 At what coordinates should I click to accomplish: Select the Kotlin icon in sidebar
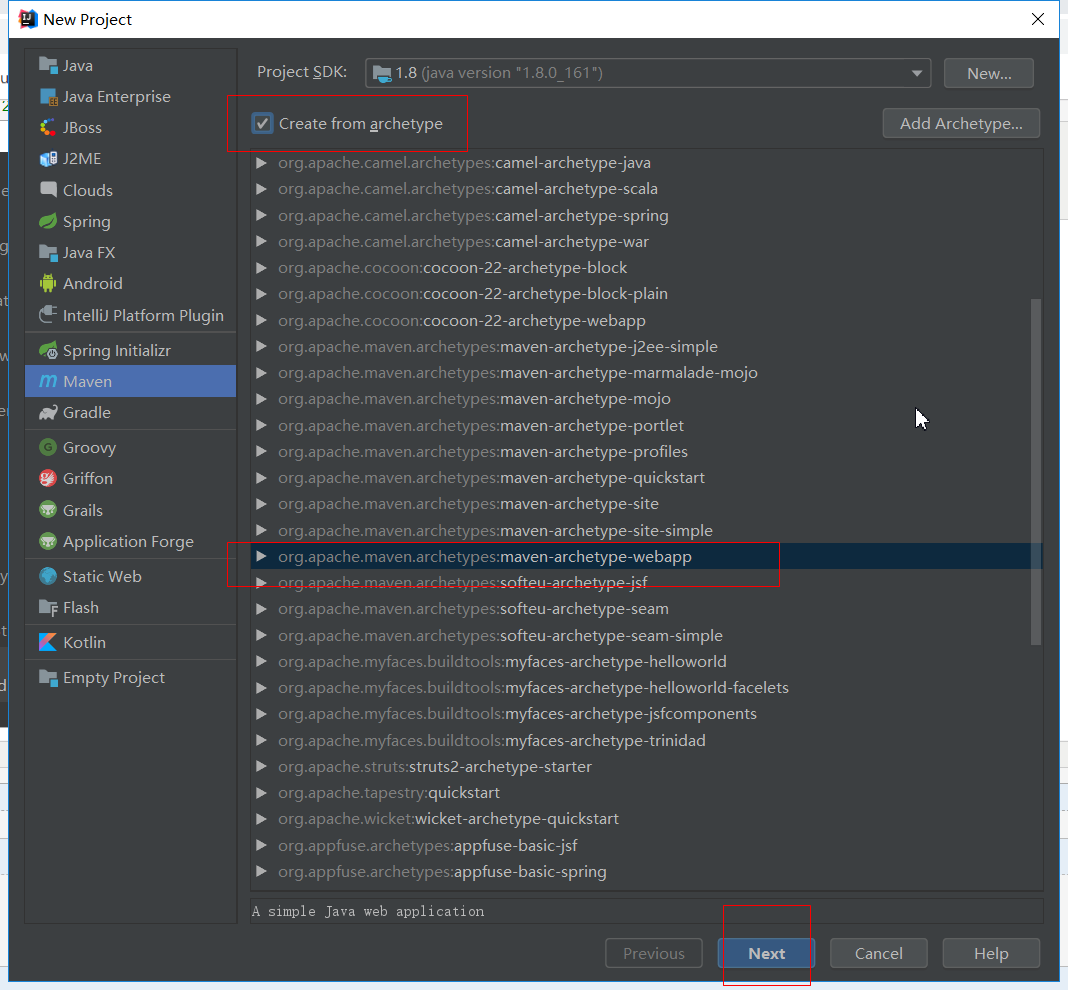pos(47,643)
